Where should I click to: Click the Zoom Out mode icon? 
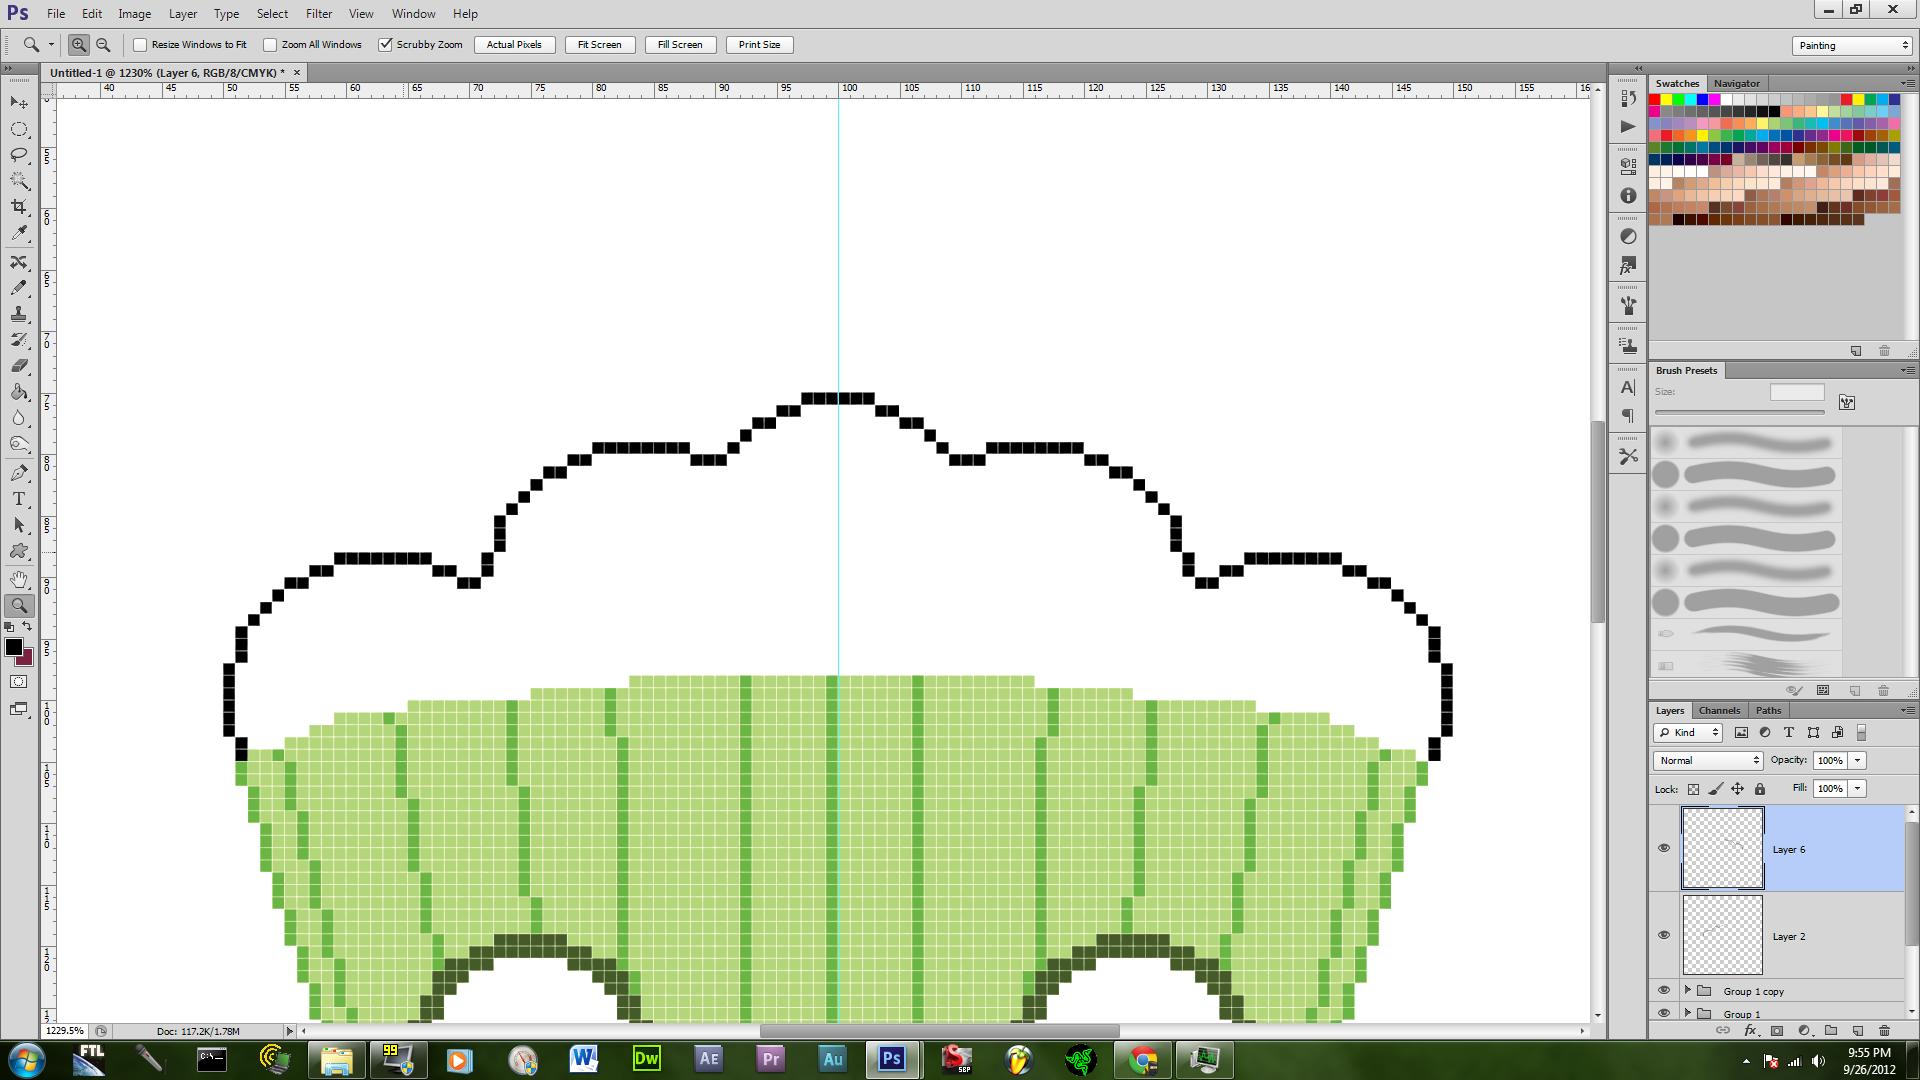[x=102, y=44]
